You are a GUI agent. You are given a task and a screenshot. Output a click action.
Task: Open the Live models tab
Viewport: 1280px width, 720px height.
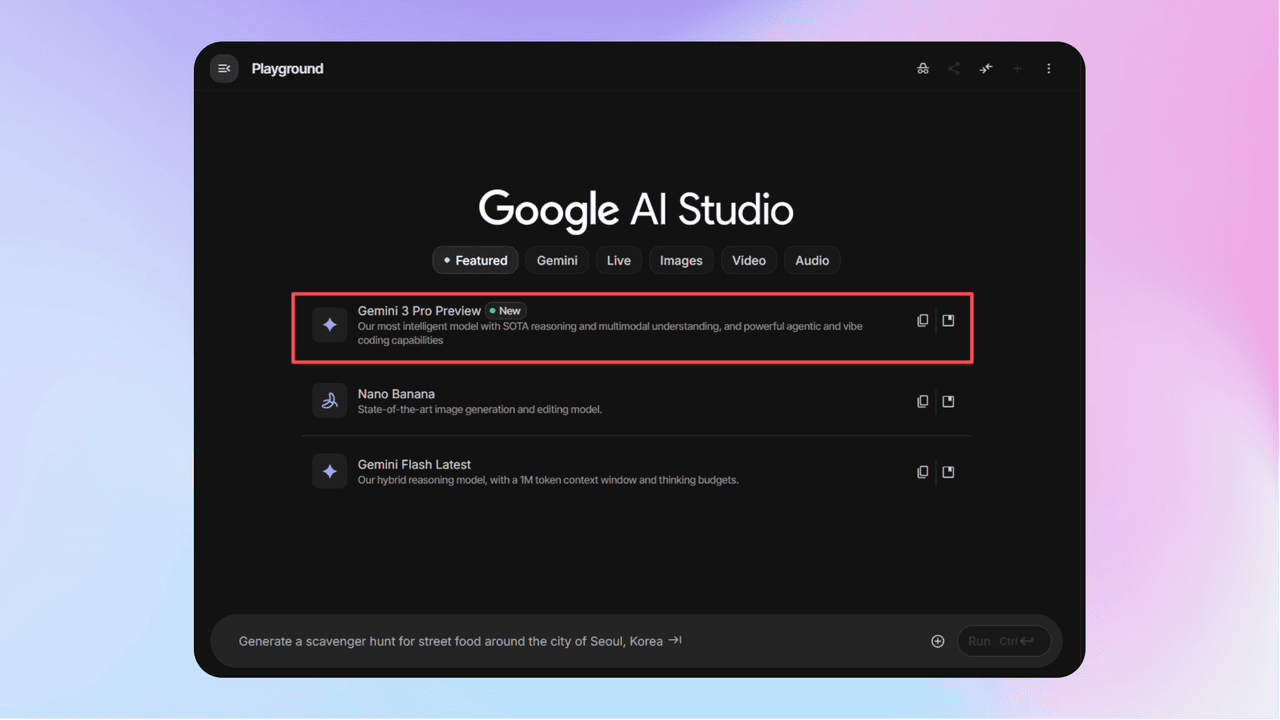619,260
